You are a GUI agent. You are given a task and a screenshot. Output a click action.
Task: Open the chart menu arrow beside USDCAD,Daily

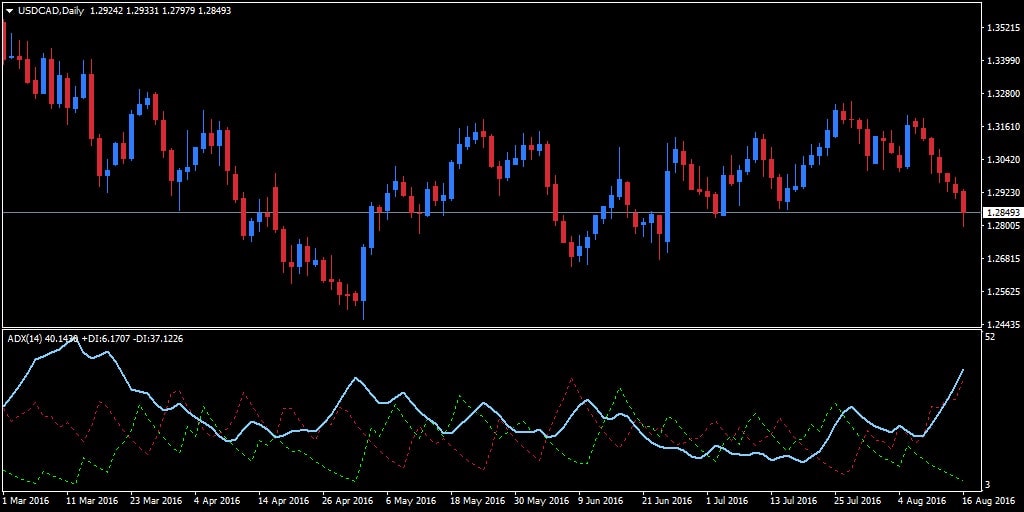point(9,11)
